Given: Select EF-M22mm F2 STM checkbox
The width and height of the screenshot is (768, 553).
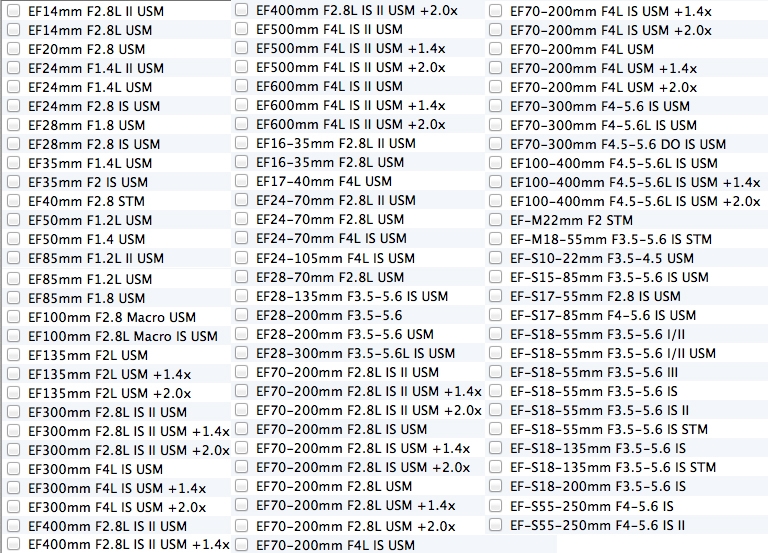Looking at the screenshot, I should 496,220.
